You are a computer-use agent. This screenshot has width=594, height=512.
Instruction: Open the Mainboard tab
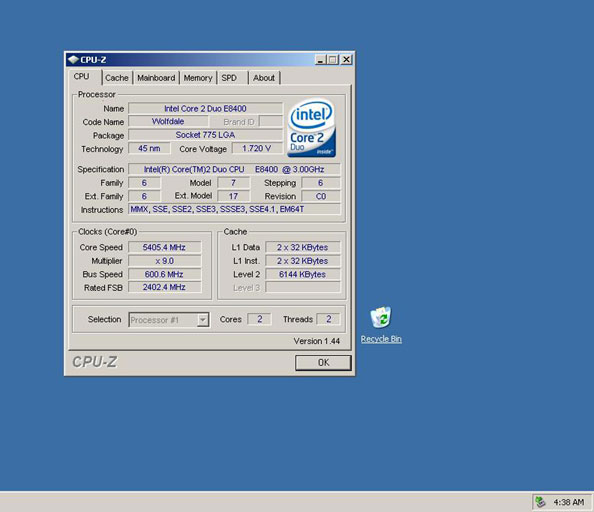pos(156,78)
